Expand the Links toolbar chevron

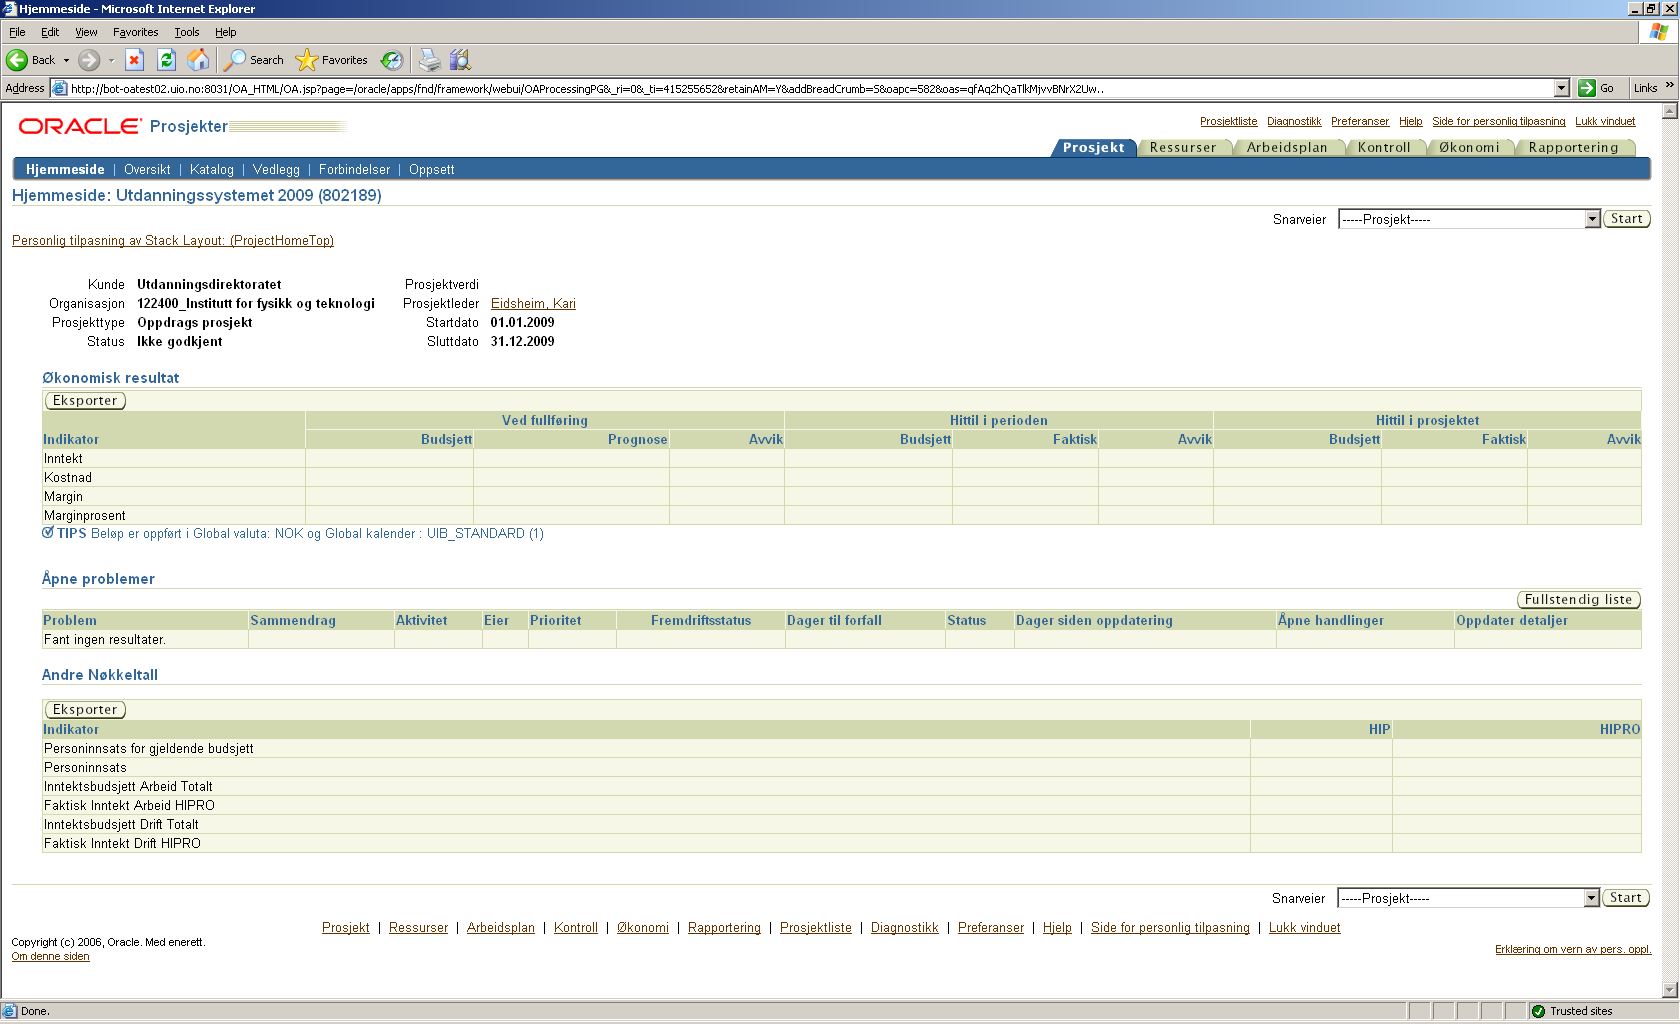tap(1669, 85)
